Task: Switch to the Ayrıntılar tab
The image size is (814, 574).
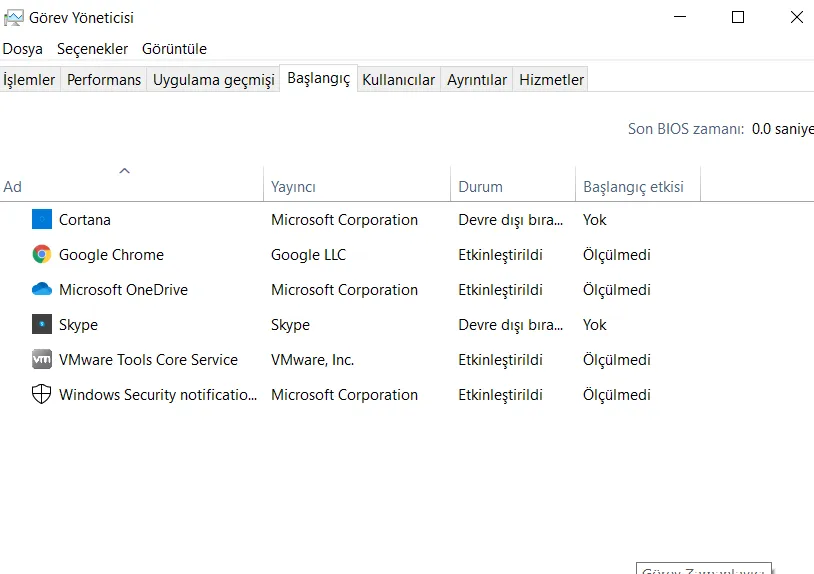Action: pyautogui.click(x=477, y=79)
